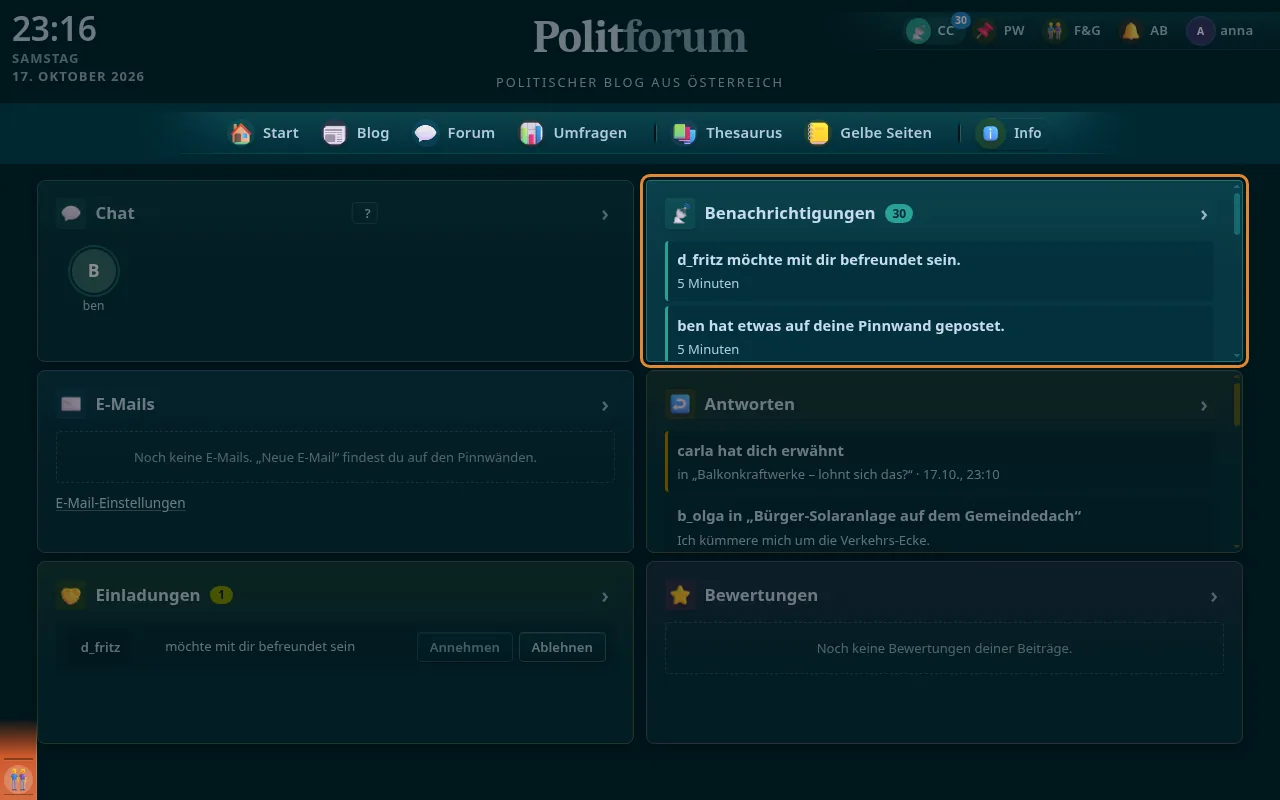This screenshot has height=800, width=1280.
Task: Go to the Thesaurus menu item
Action: 727,133
